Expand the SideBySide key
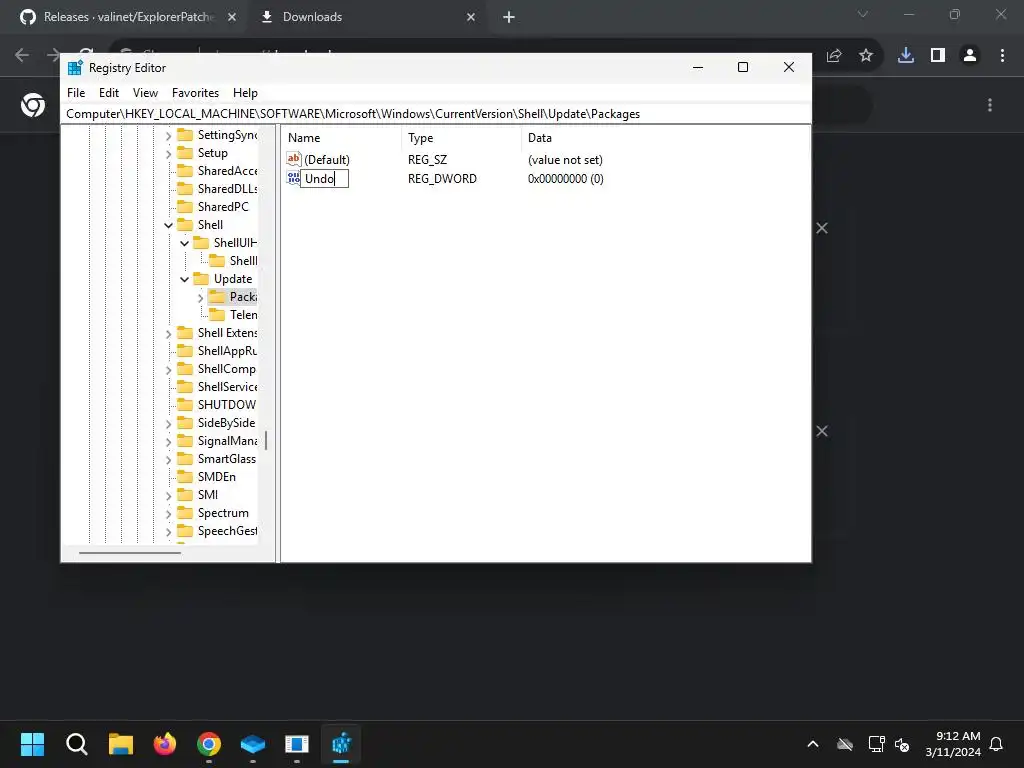Viewport: 1024px width, 768px height. click(168, 424)
